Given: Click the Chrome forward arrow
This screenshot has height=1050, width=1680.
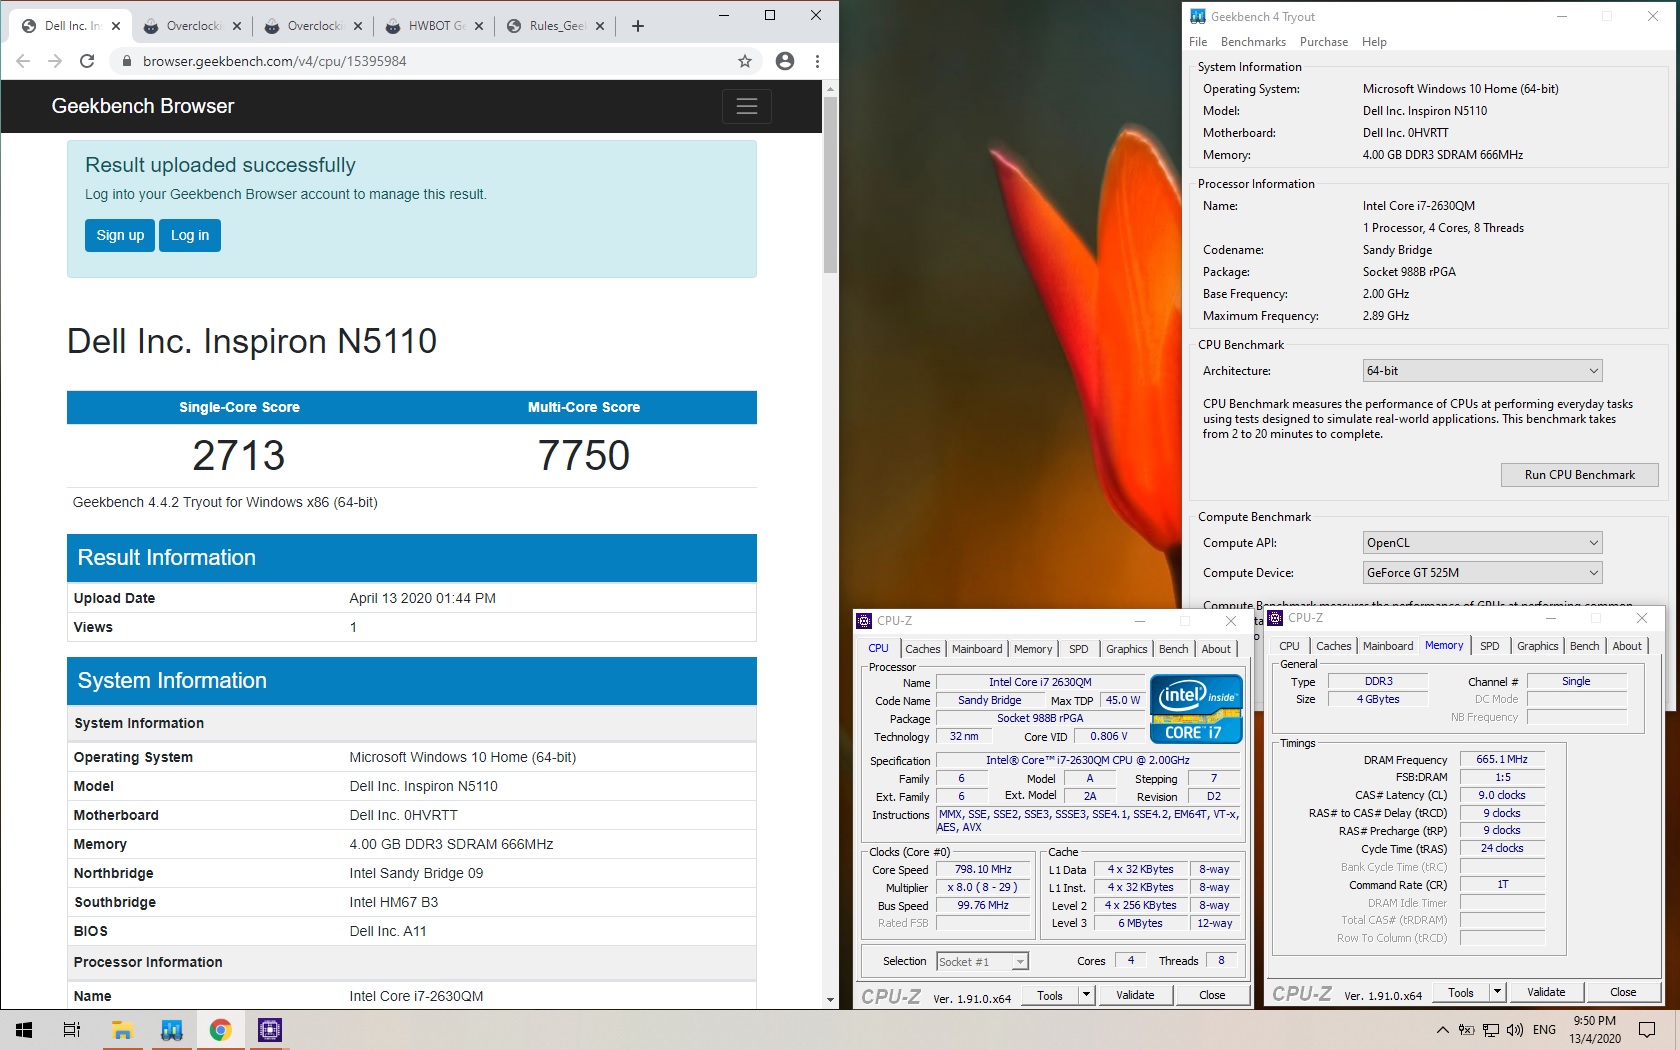Looking at the screenshot, I should 55,61.
